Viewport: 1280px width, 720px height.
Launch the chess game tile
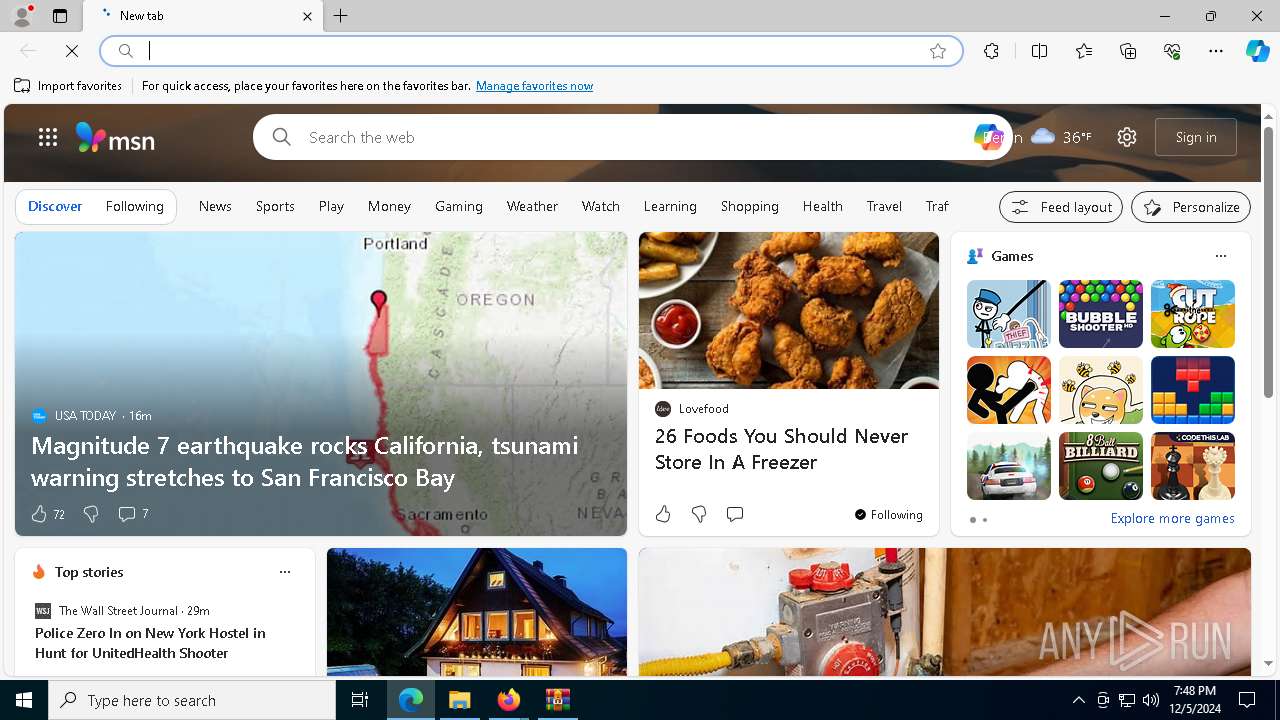[1193, 466]
